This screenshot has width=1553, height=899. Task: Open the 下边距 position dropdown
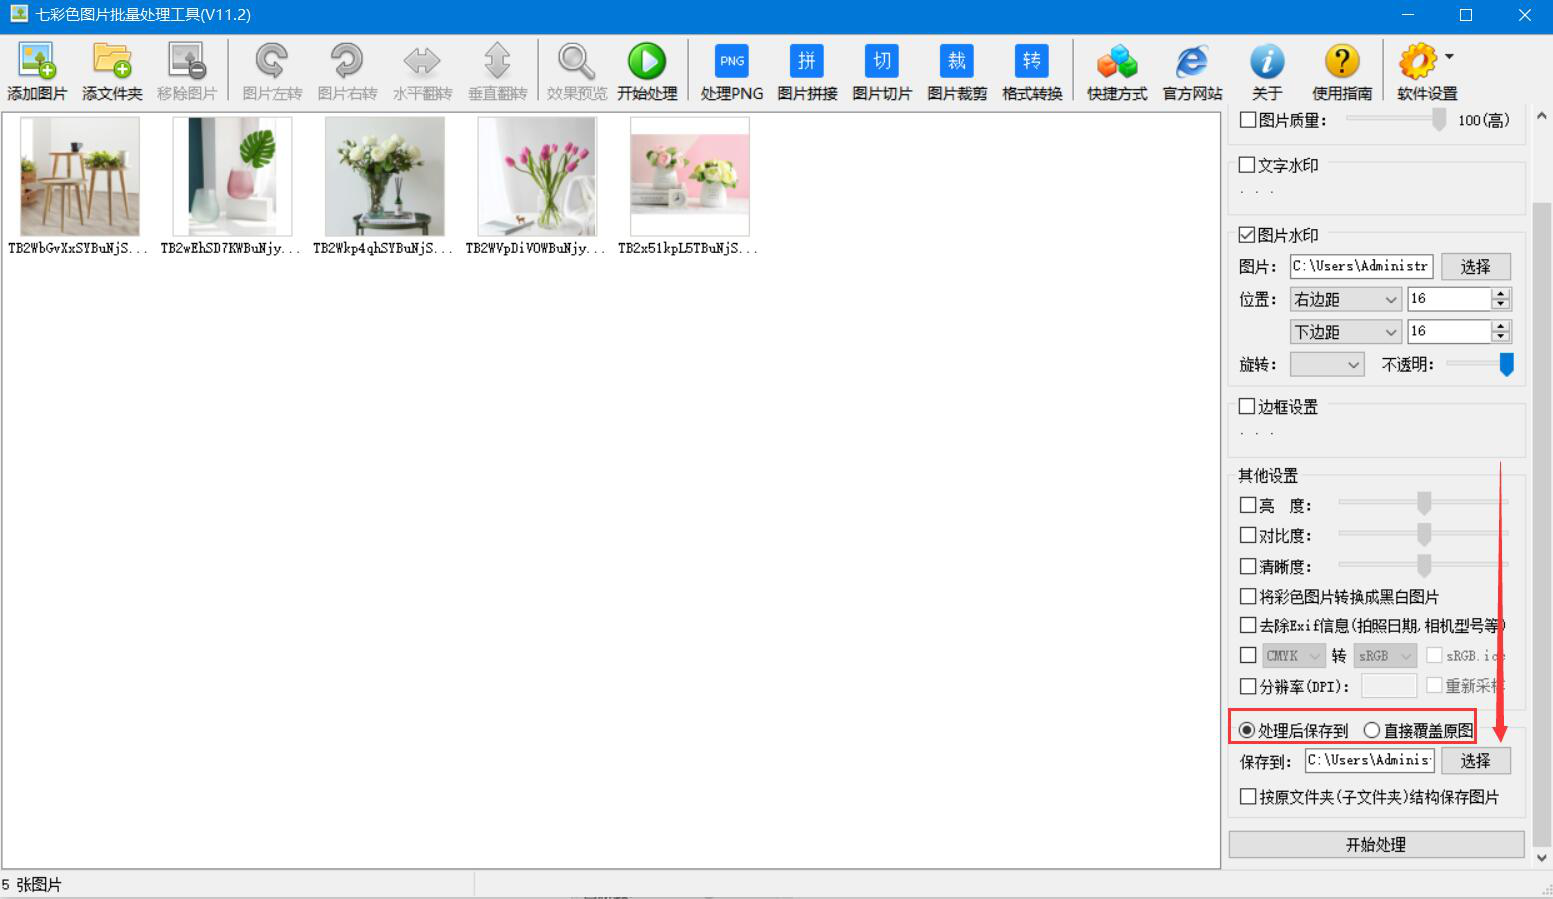pos(1346,332)
